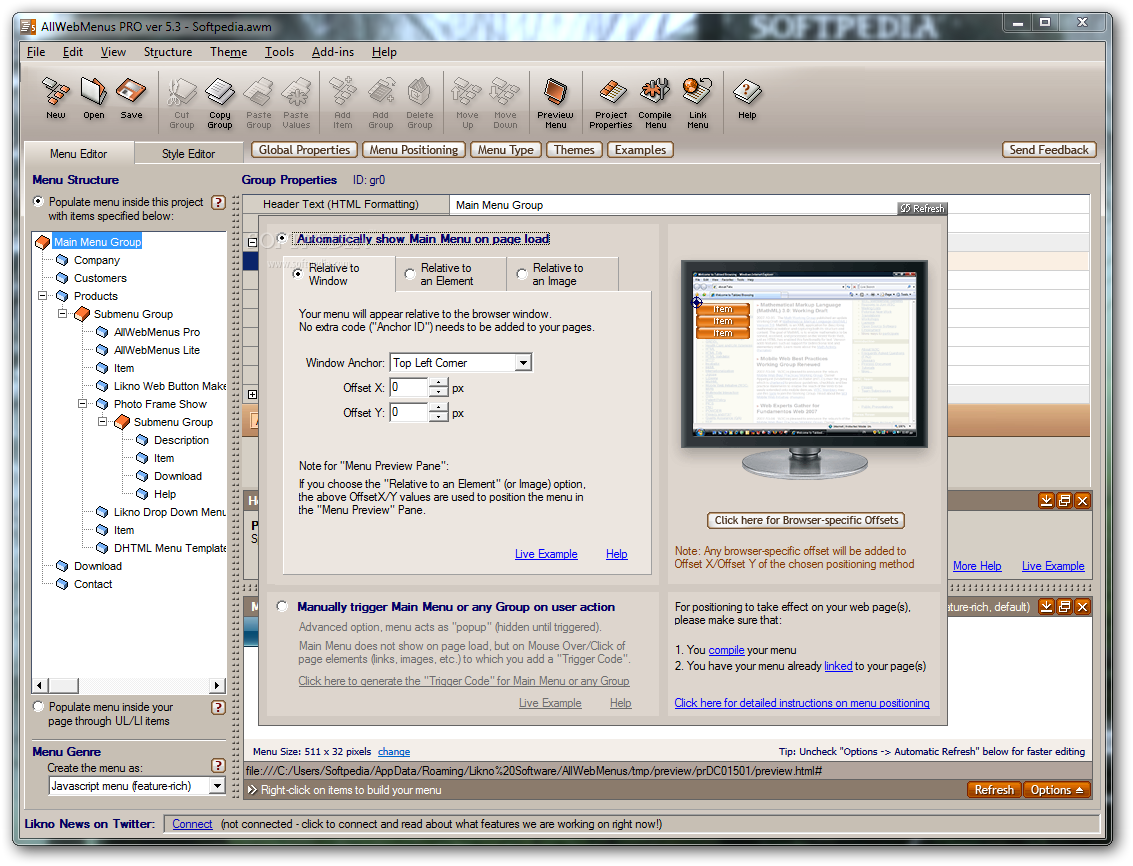
Task: Click the Refresh button in bottom bar
Action: point(994,790)
